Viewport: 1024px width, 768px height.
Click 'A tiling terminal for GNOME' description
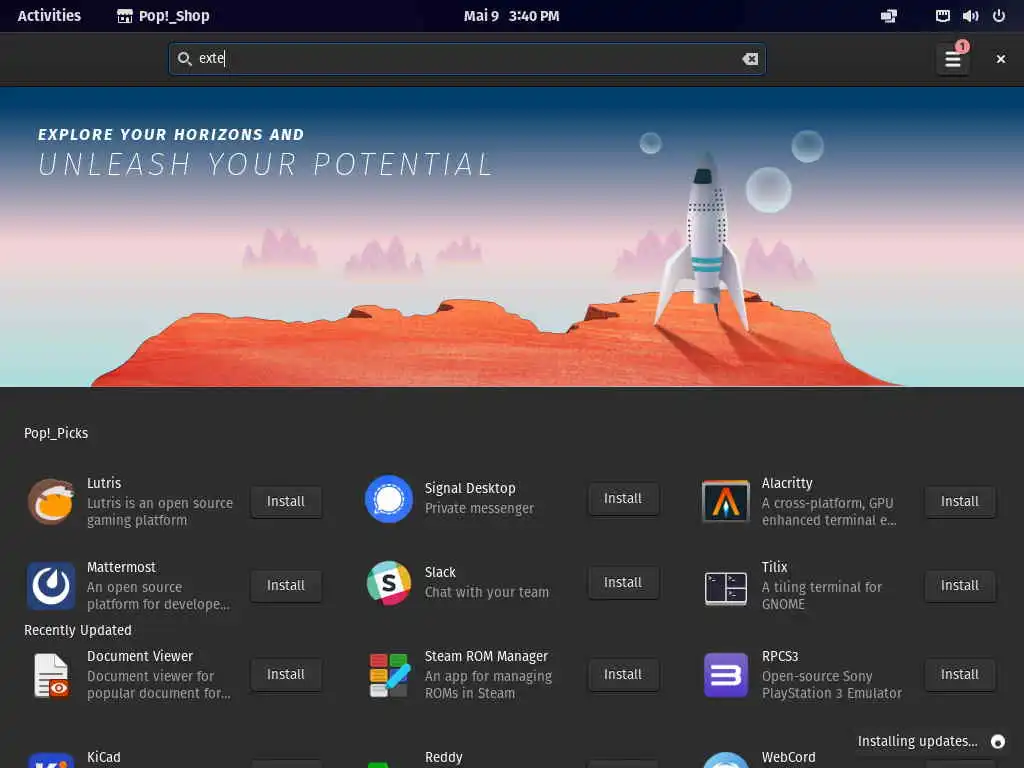tap(822, 596)
